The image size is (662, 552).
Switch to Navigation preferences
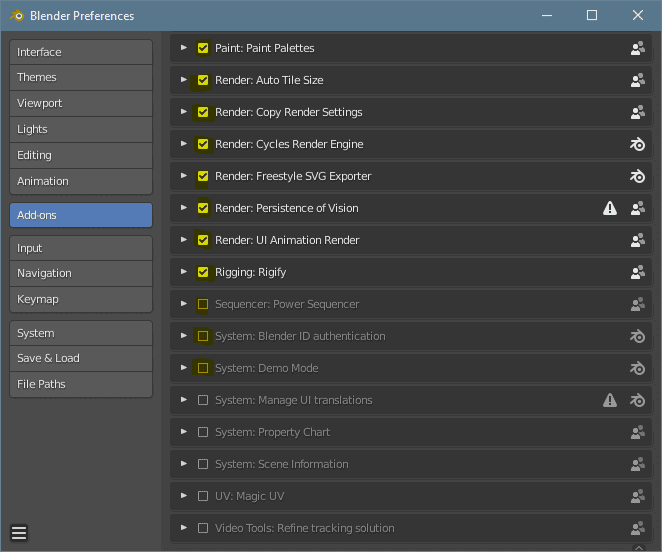[x=81, y=274]
